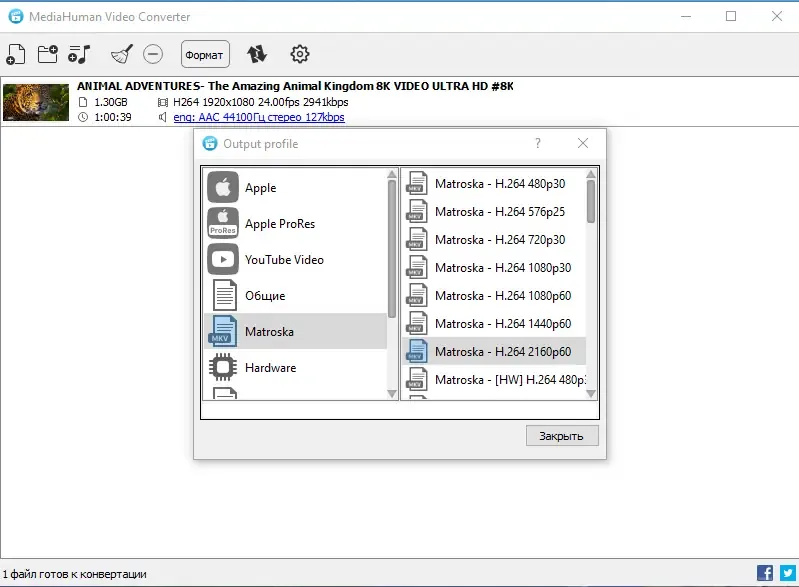This screenshot has width=799, height=587.
Task: Open settings with the gear icon
Action: tap(300, 54)
